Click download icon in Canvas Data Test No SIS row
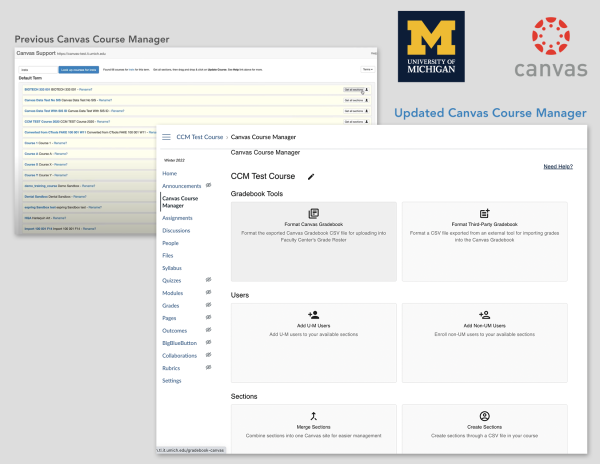Viewport: 600px width, 464px height. 367,100
